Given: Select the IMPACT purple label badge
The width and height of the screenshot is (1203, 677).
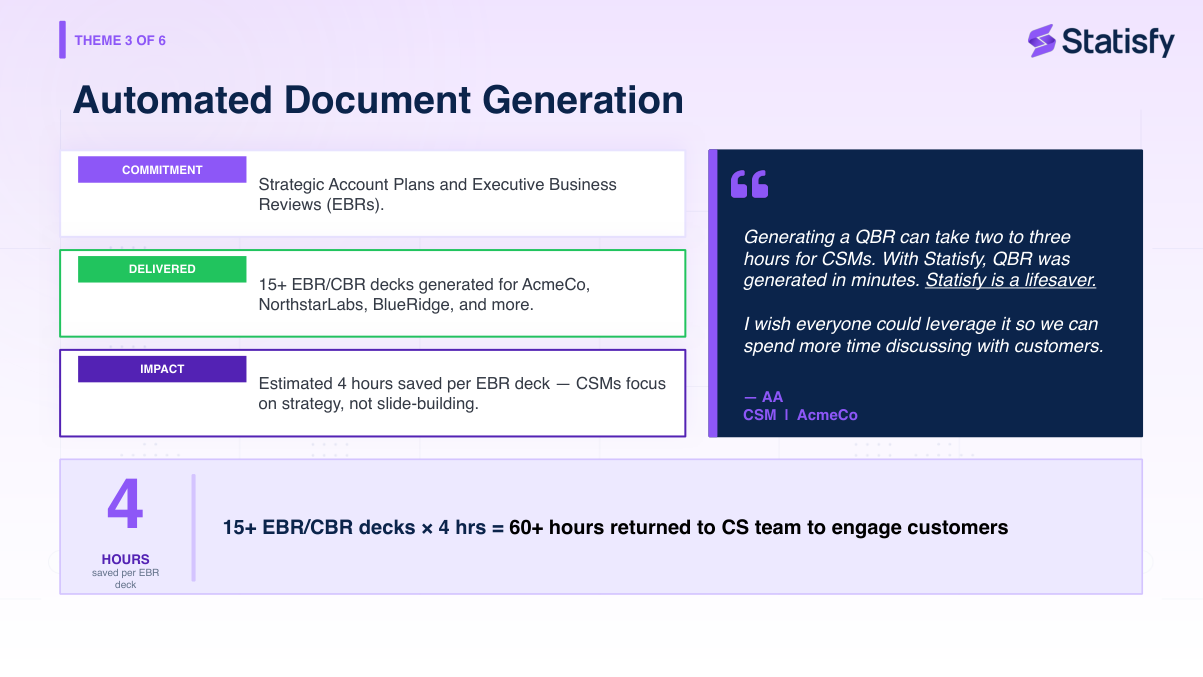Looking at the screenshot, I should (162, 369).
